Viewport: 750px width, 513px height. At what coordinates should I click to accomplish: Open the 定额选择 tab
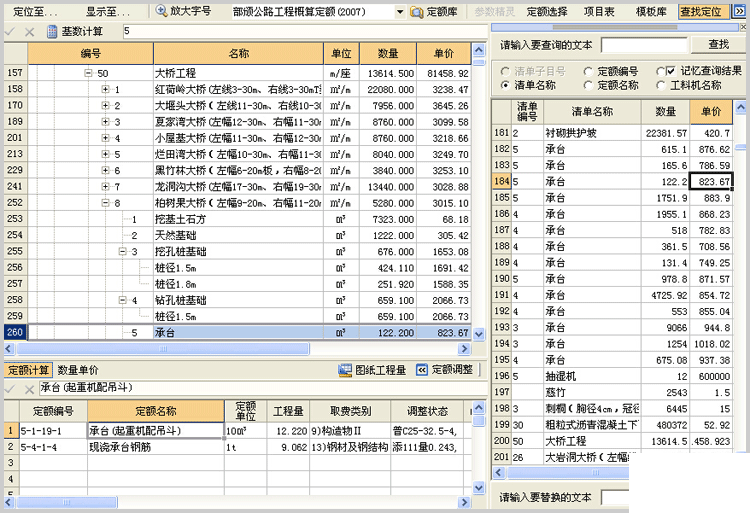coord(547,11)
